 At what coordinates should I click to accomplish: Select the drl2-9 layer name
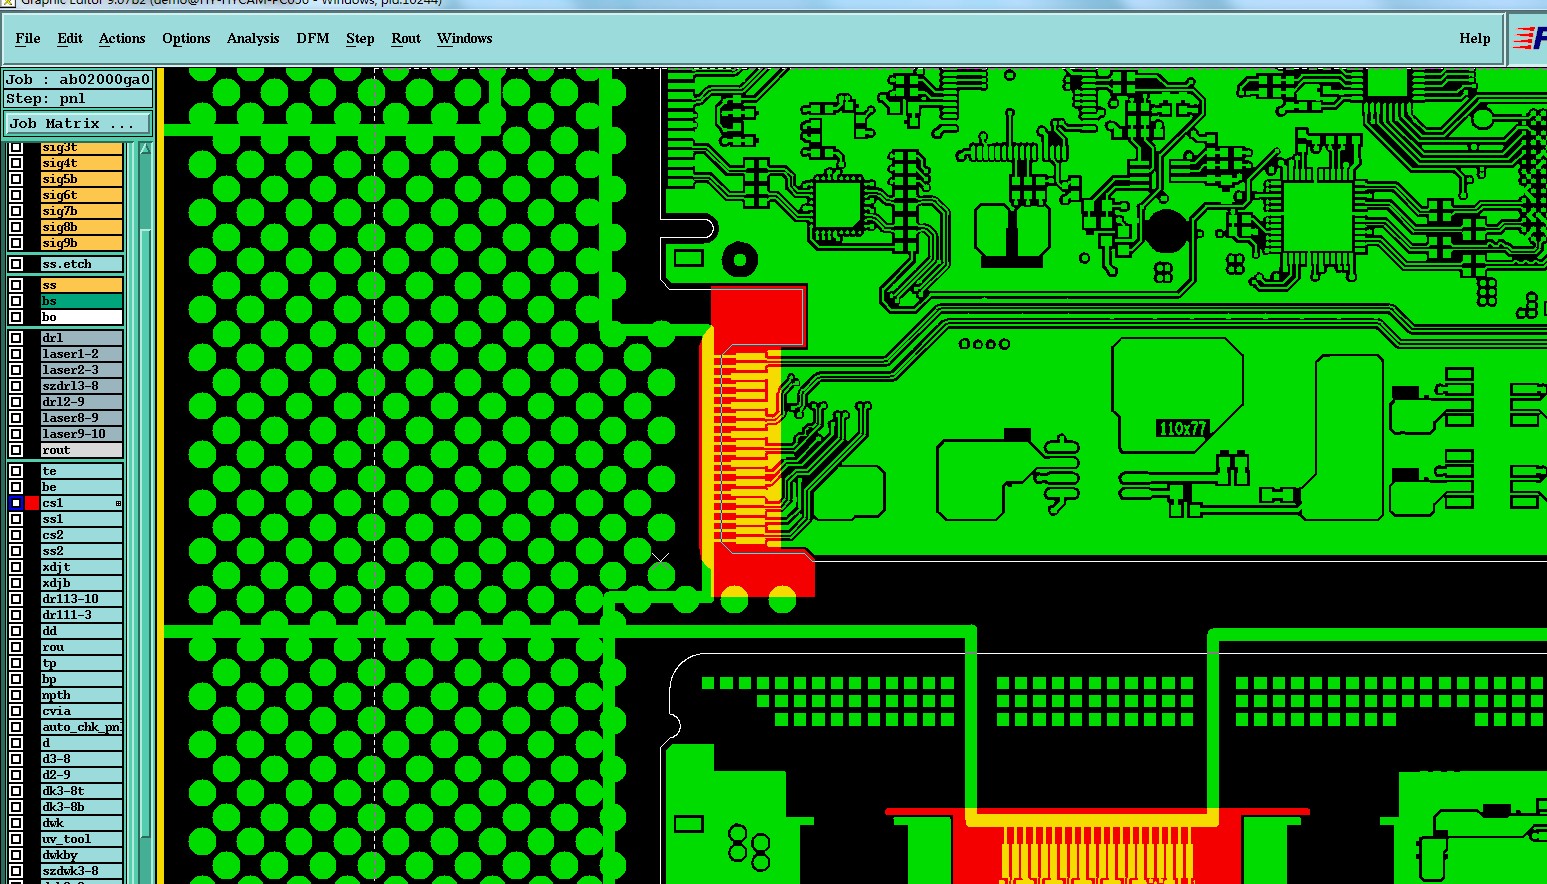pos(81,402)
